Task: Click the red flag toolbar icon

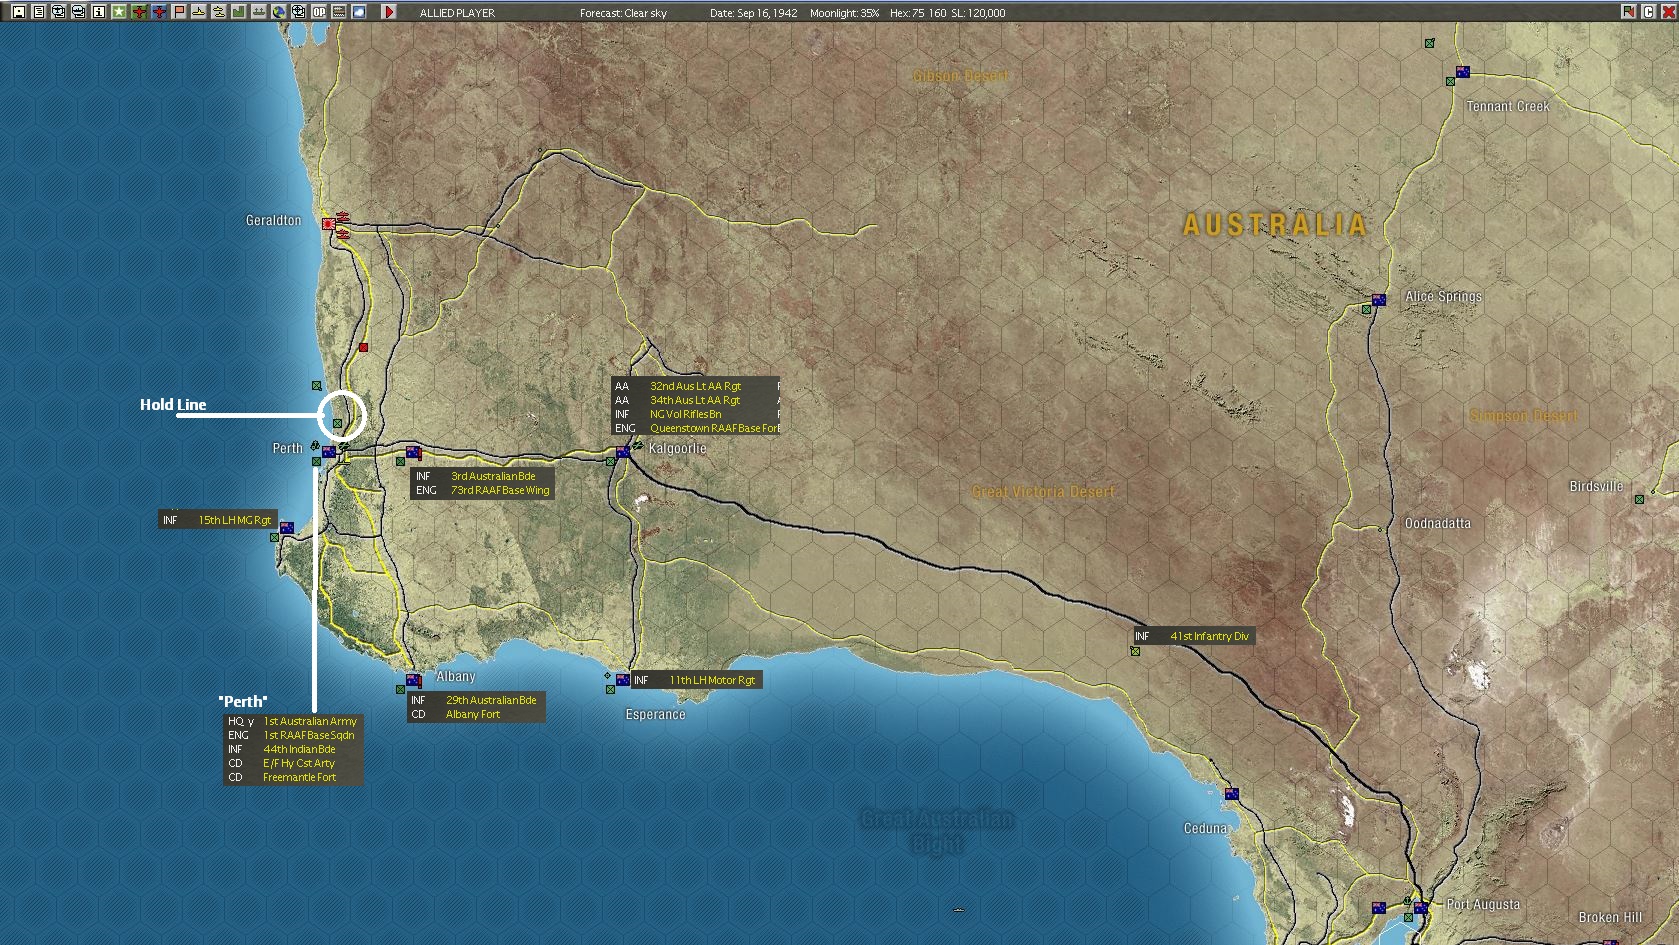Action: (178, 12)
